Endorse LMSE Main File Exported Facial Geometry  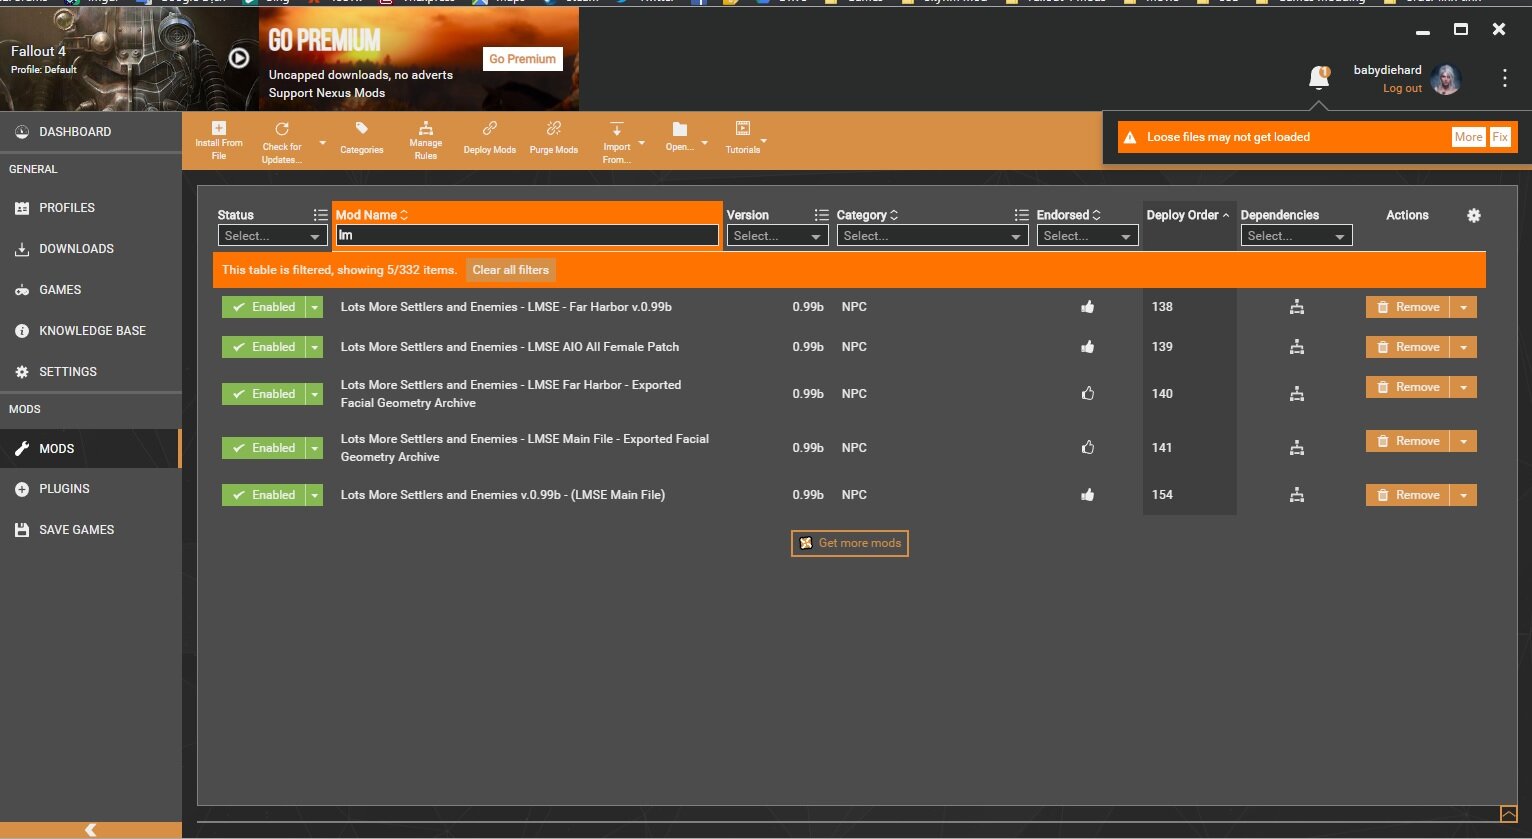point(1088,447)
